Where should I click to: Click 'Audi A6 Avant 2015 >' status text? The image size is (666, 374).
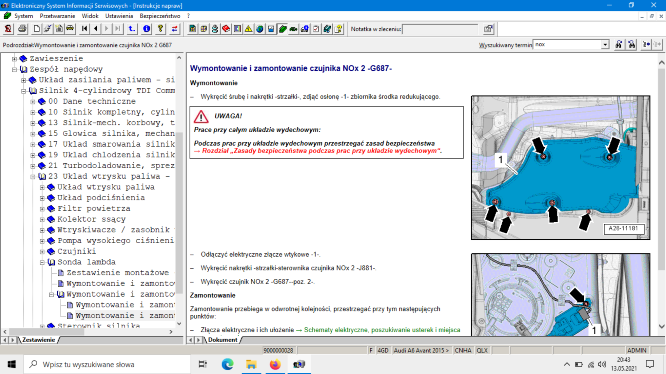(421, 350)
